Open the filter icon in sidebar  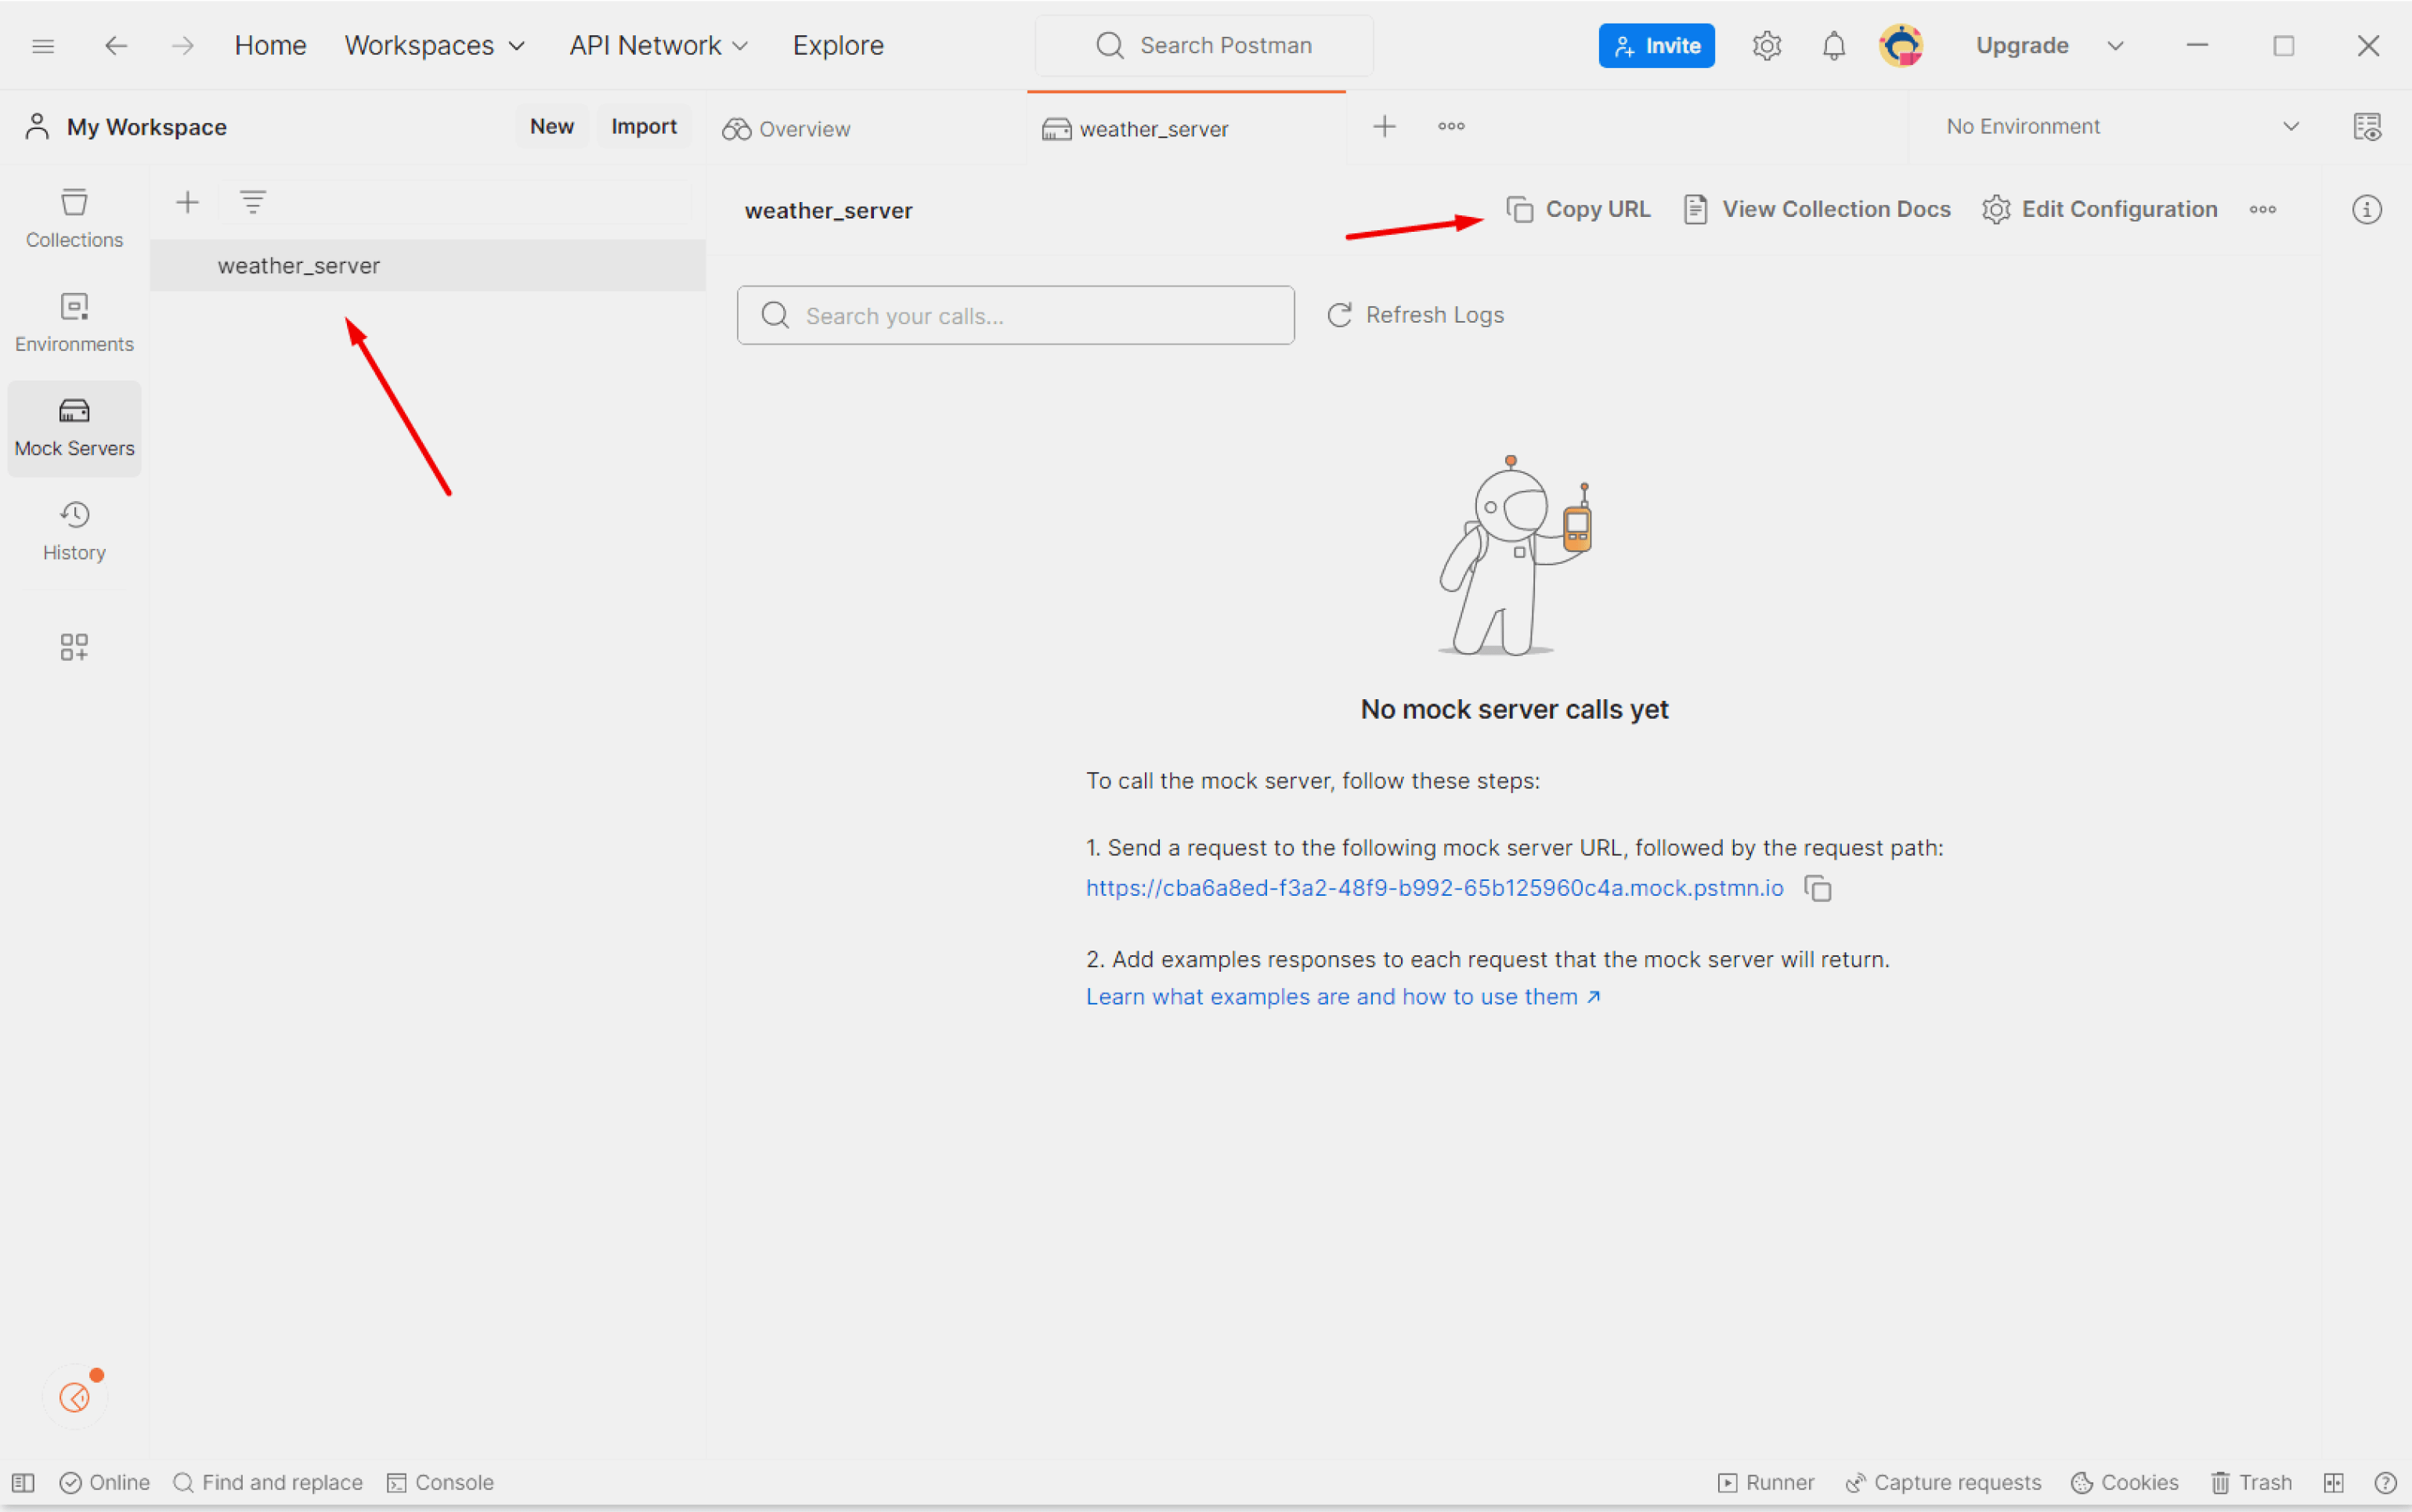[x=253, y=202]
